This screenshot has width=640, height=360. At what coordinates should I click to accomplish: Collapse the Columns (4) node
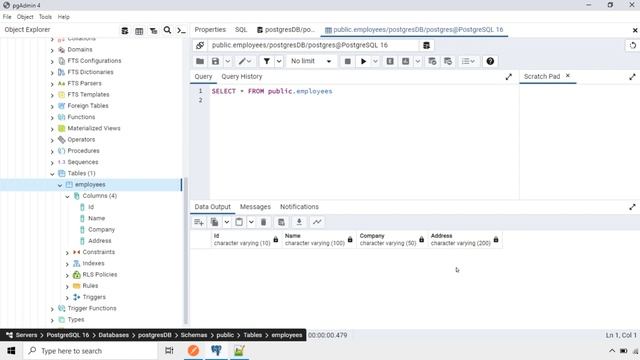[x=67, y=196]
